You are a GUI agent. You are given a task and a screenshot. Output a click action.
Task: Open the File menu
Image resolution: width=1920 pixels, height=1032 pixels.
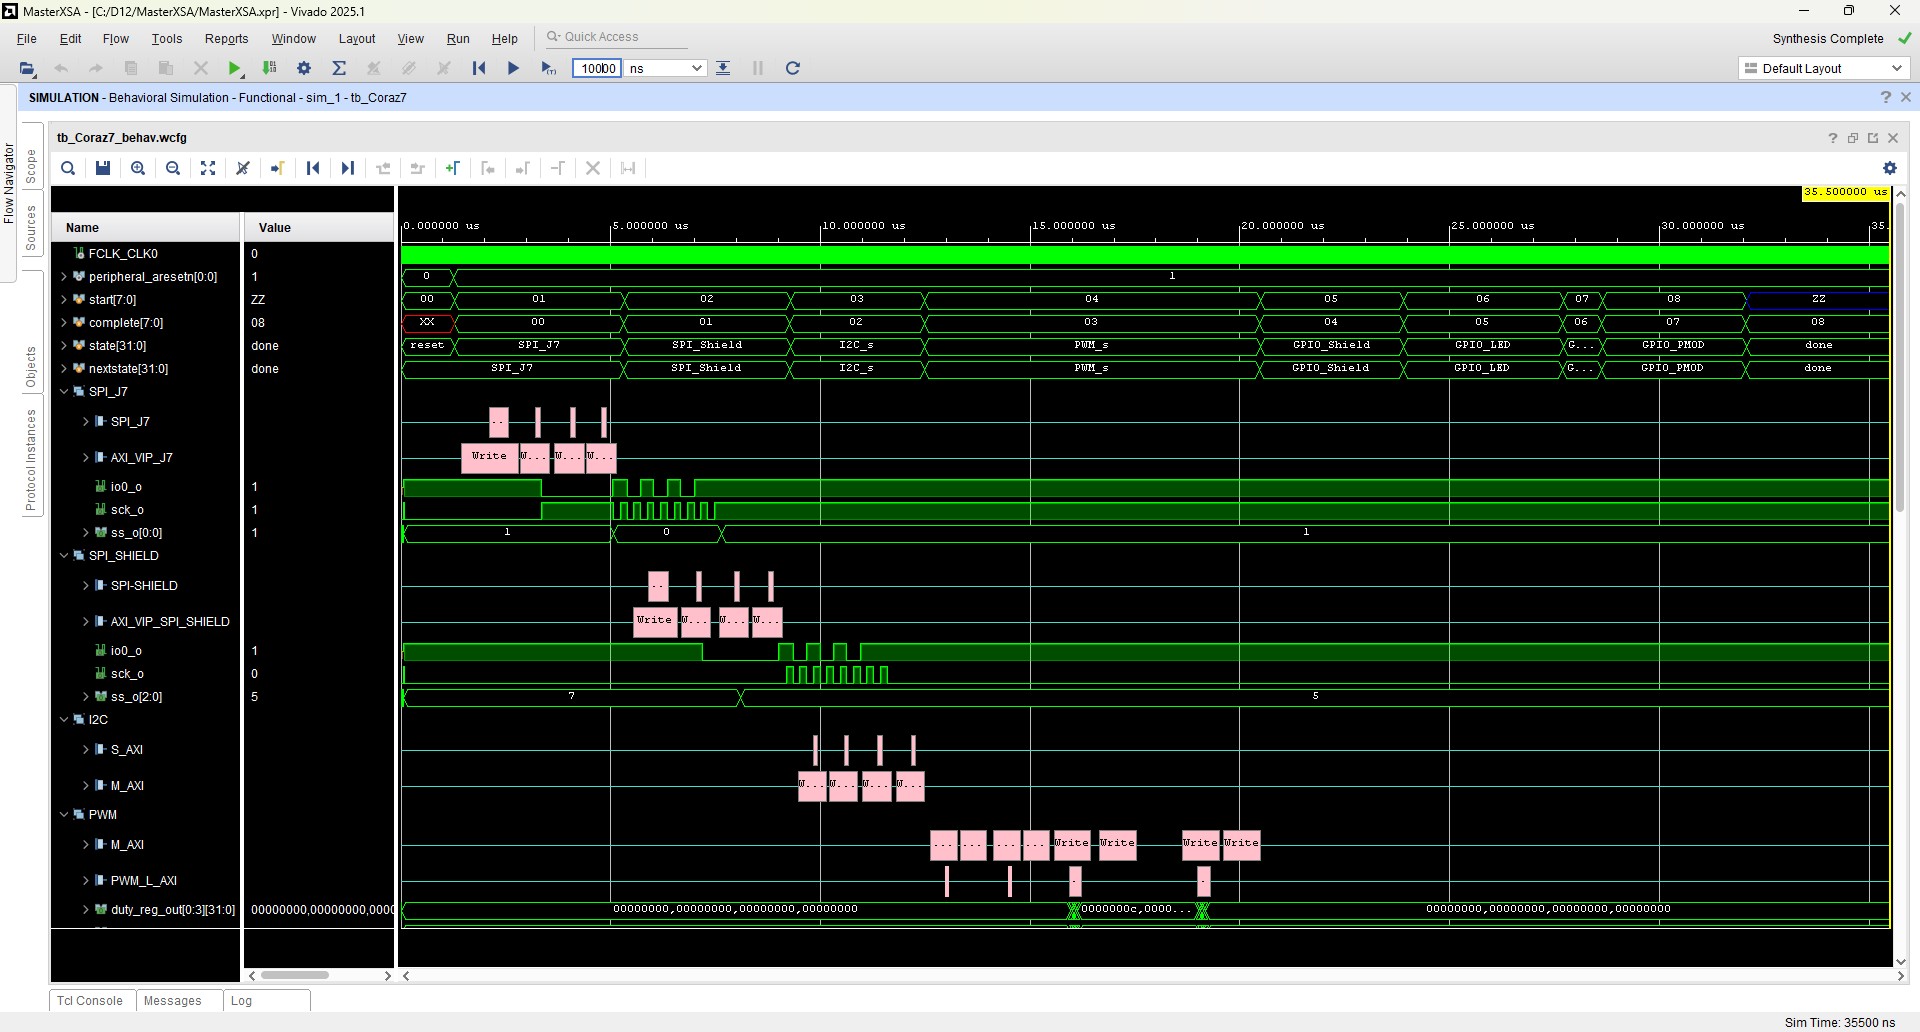[27, 38]
